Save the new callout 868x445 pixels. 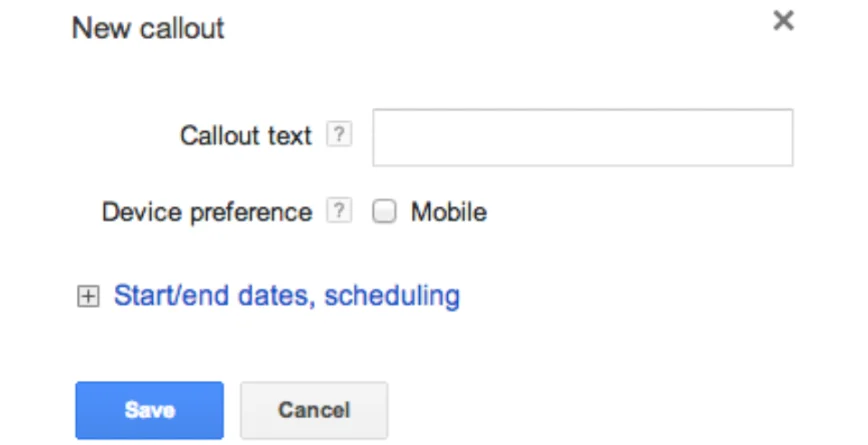150,410
